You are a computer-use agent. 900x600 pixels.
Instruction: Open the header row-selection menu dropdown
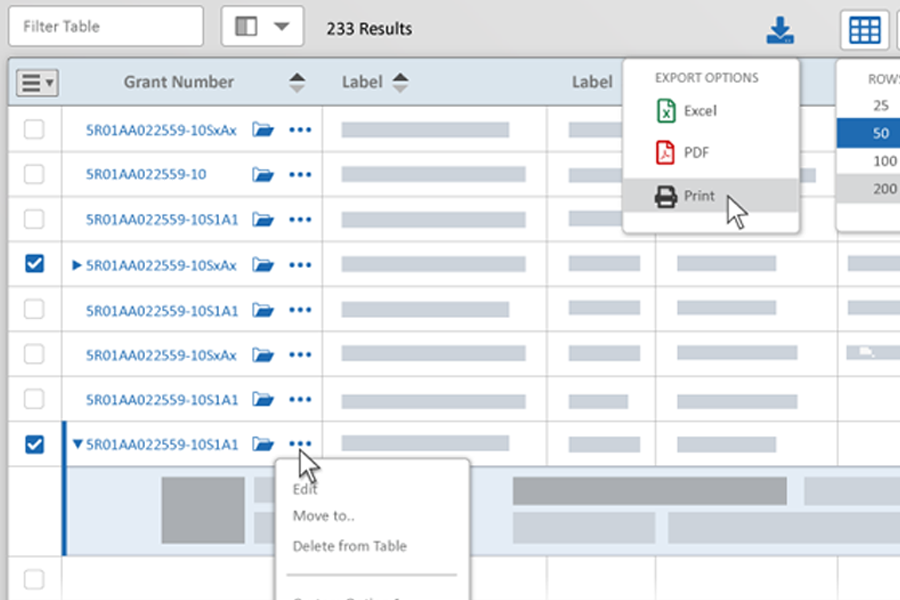tap(37, 83)
